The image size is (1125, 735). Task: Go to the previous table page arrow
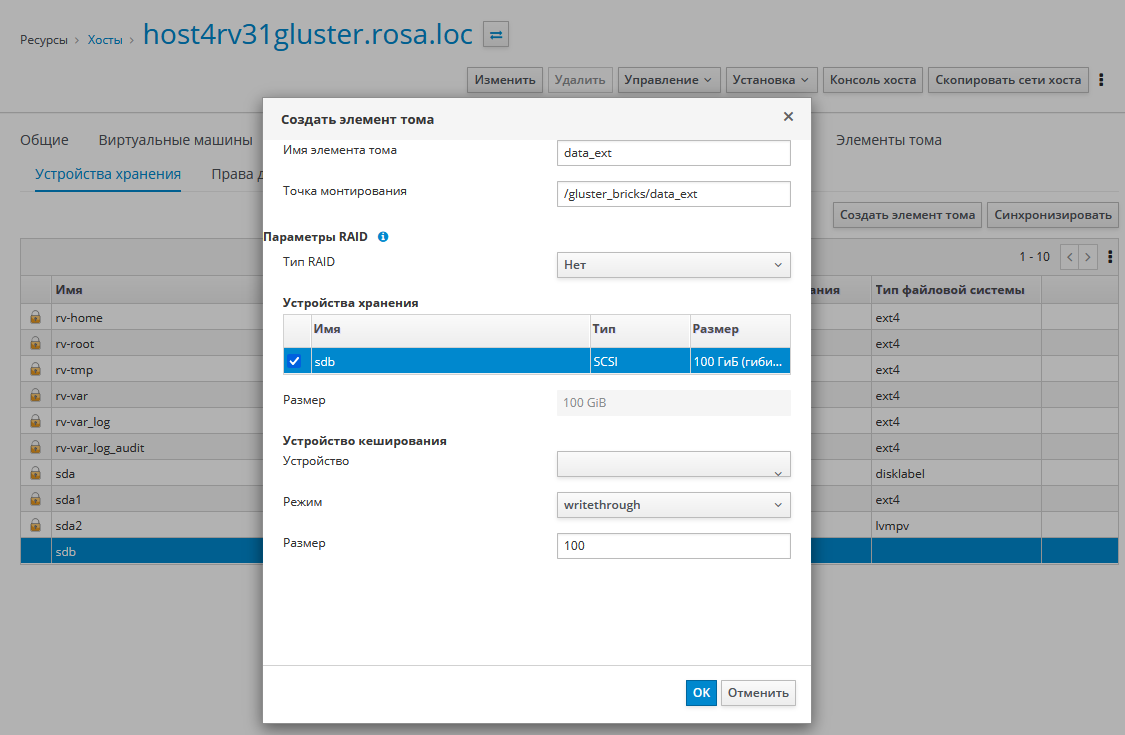tap(1069, 257)
